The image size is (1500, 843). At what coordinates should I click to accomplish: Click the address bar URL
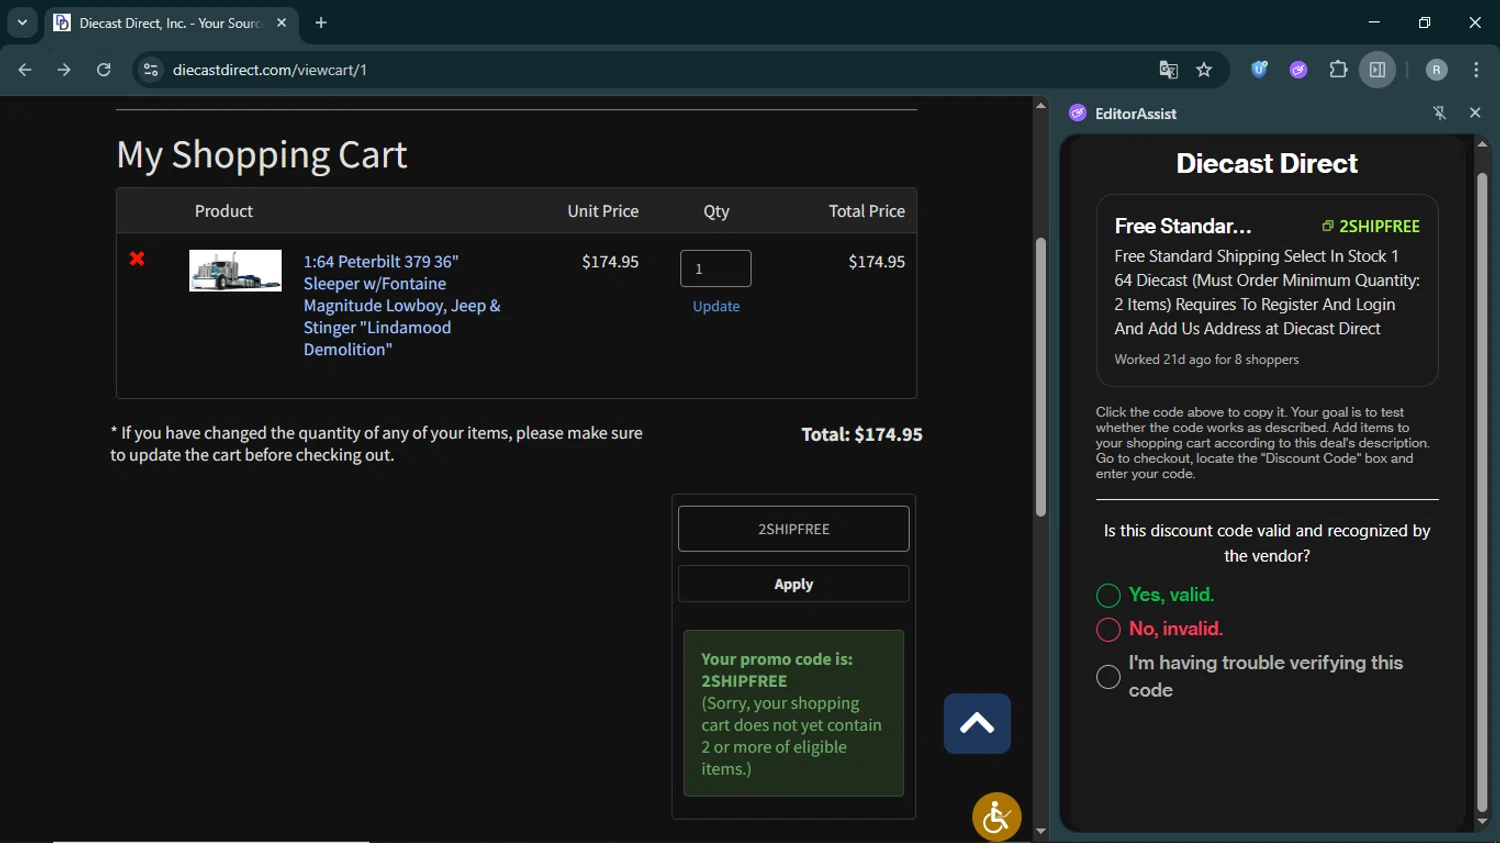[x=270, y=70]
